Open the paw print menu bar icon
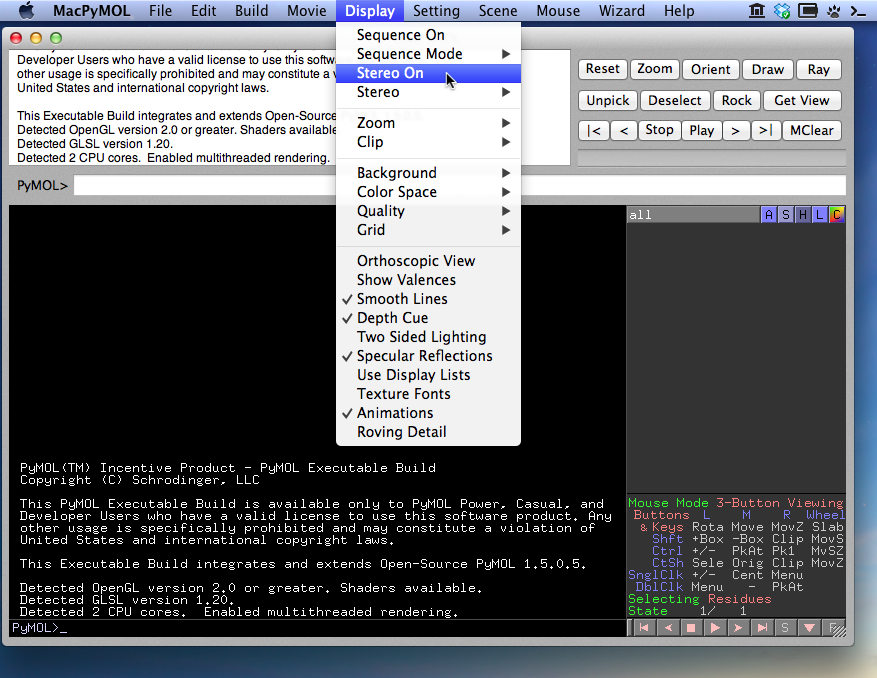 pos(833,11)
